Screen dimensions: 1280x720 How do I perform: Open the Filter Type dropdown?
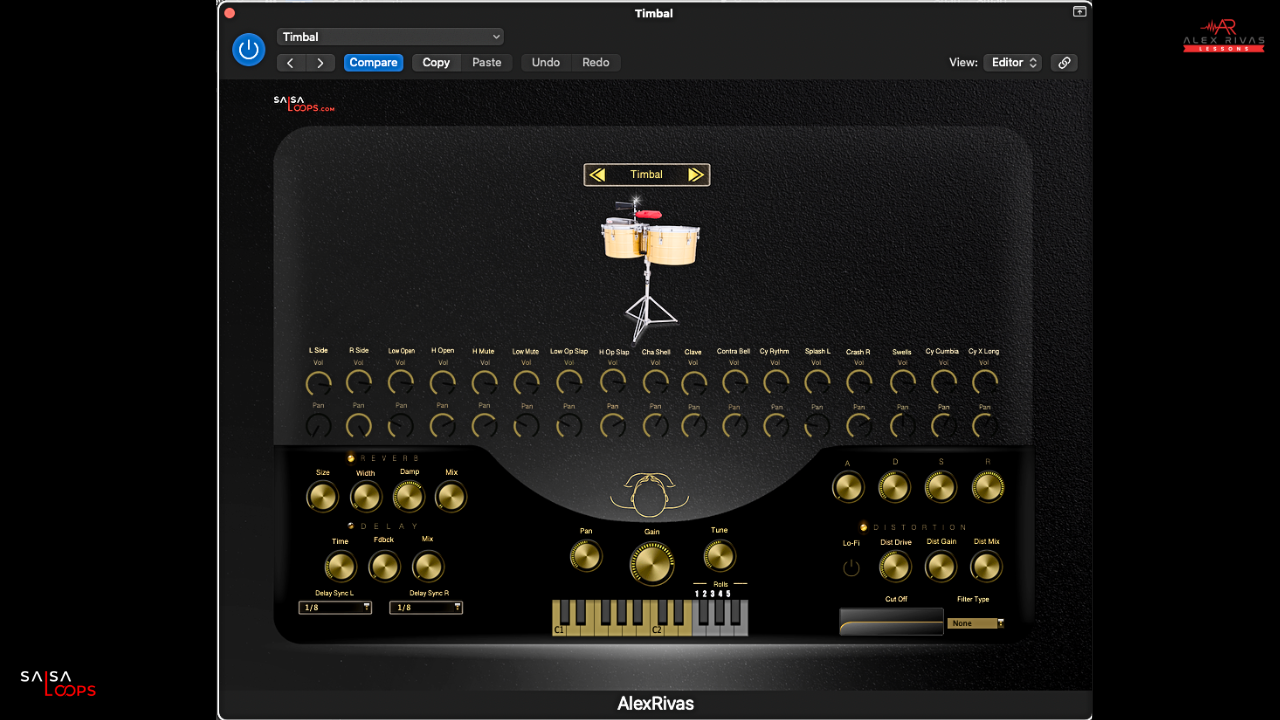(975, 623)
